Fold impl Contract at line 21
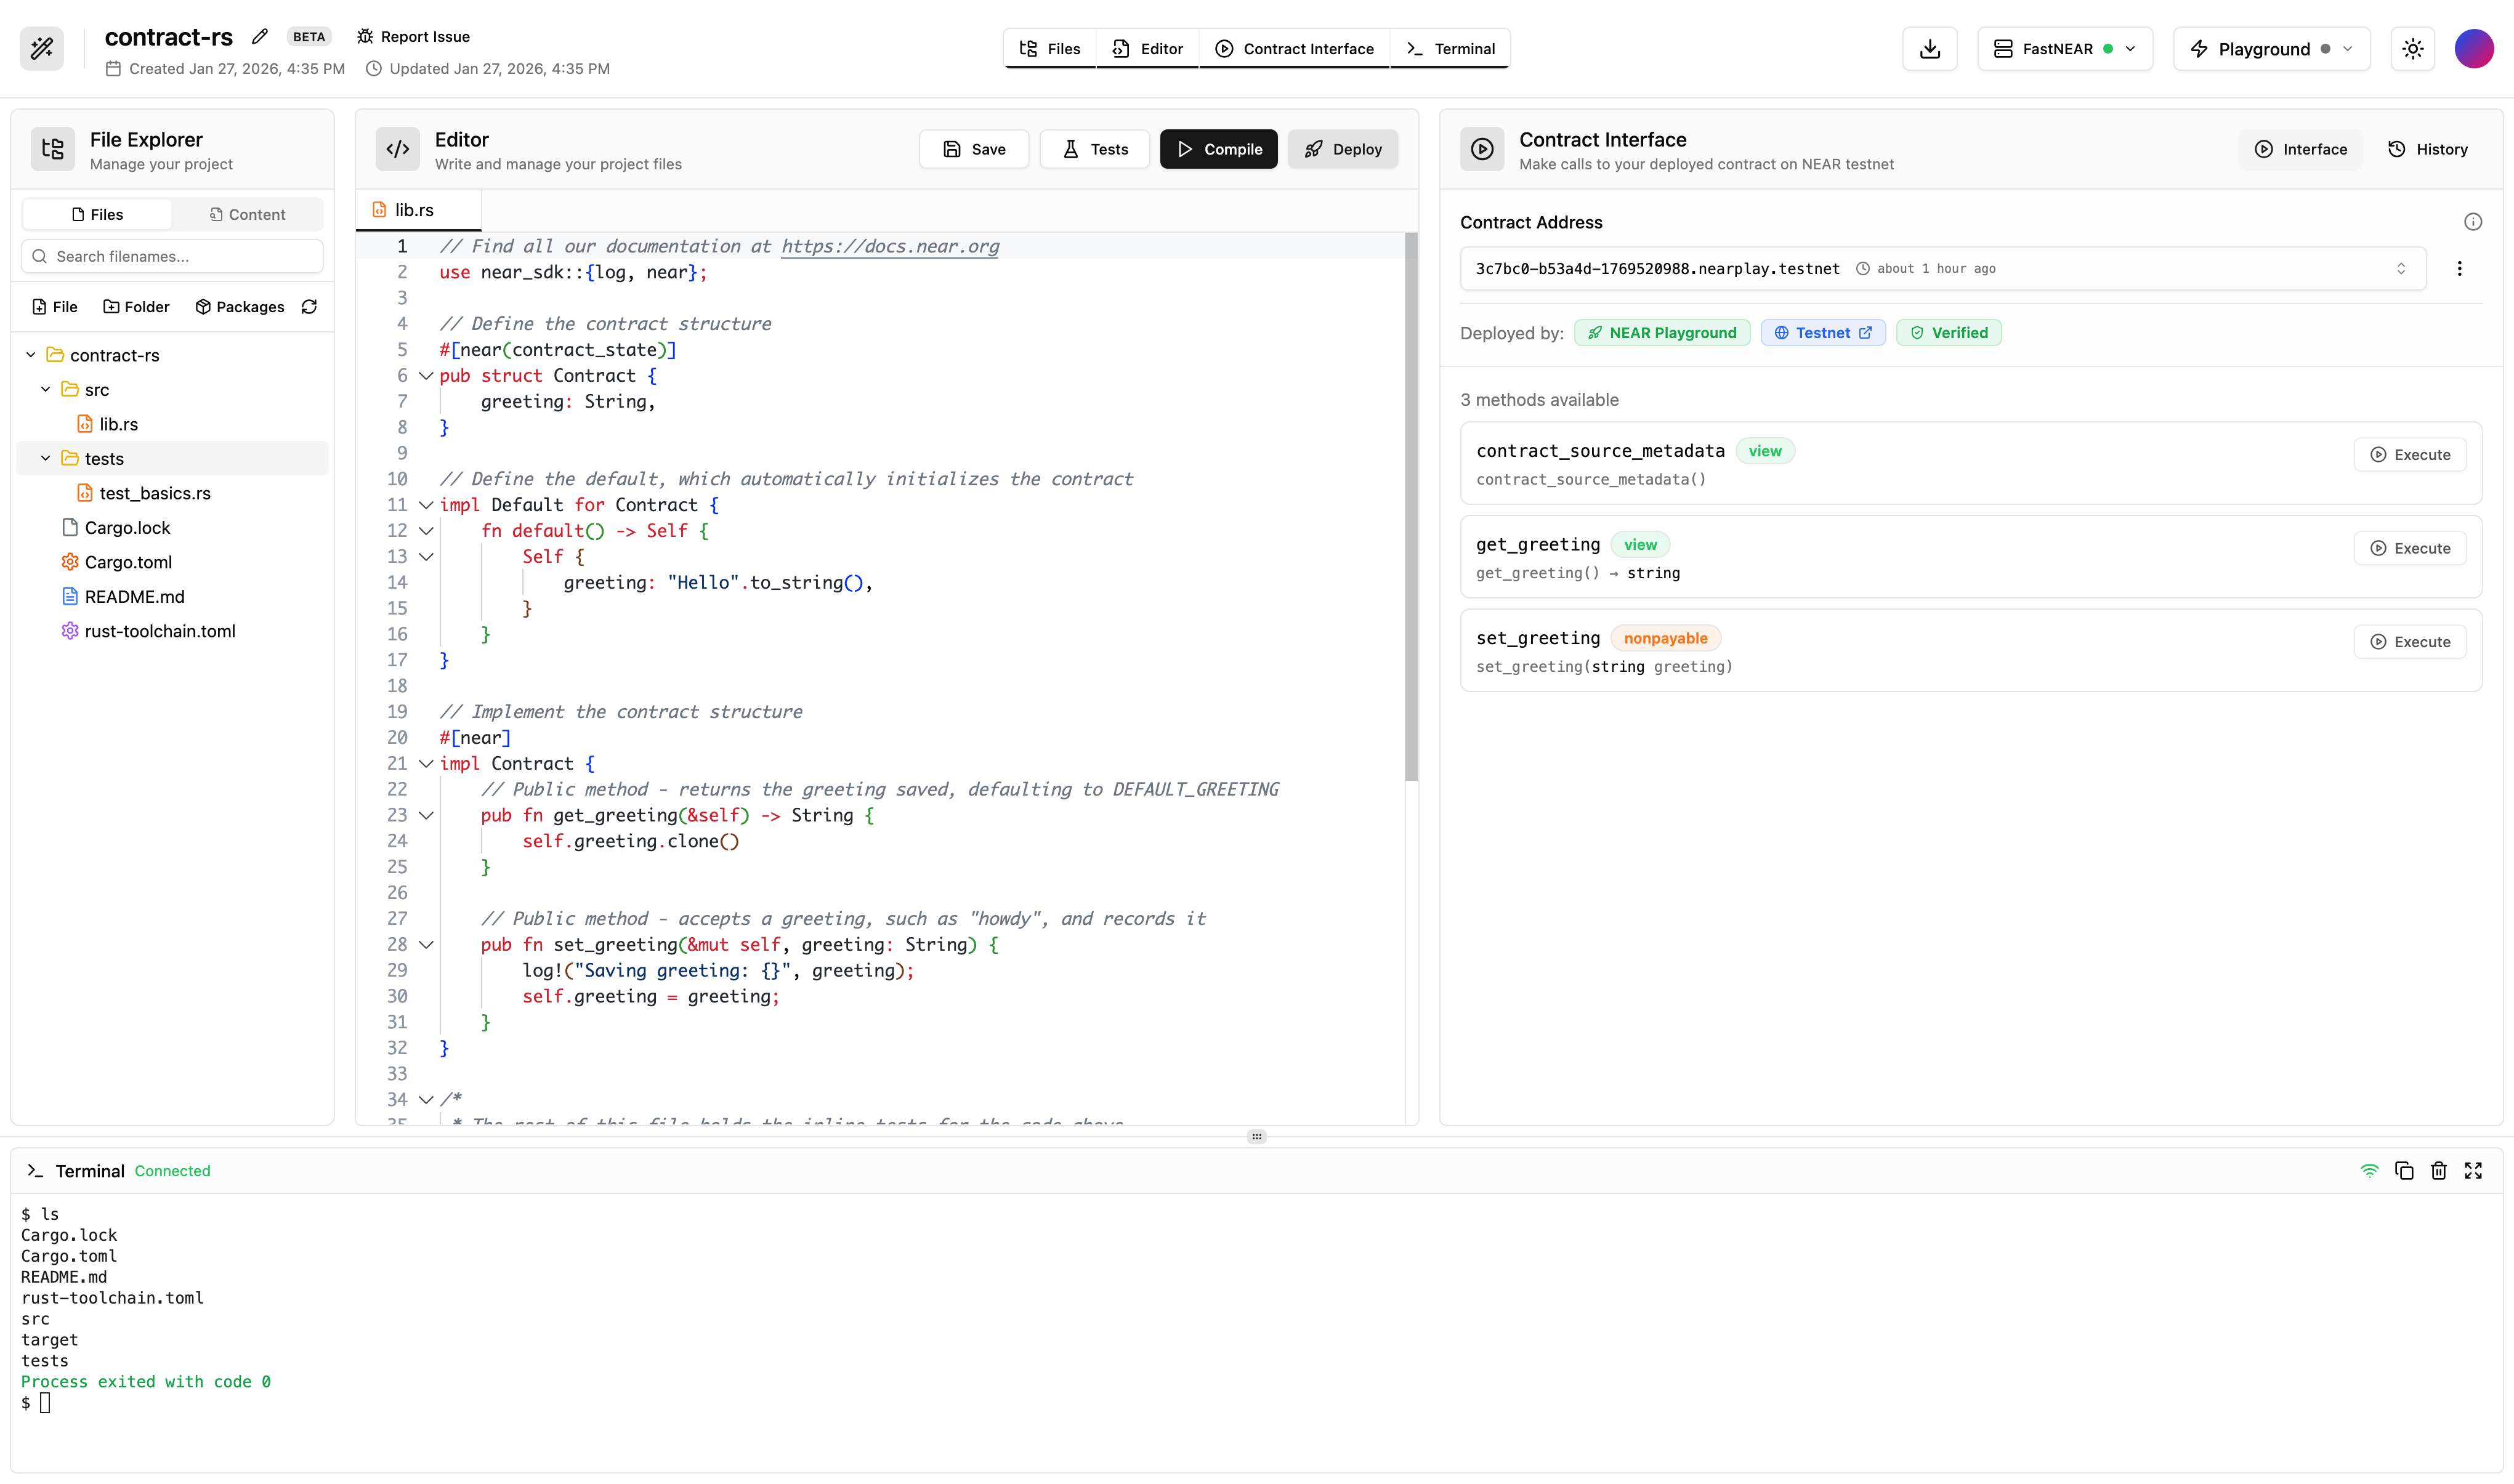 click(x=426, y=764)
